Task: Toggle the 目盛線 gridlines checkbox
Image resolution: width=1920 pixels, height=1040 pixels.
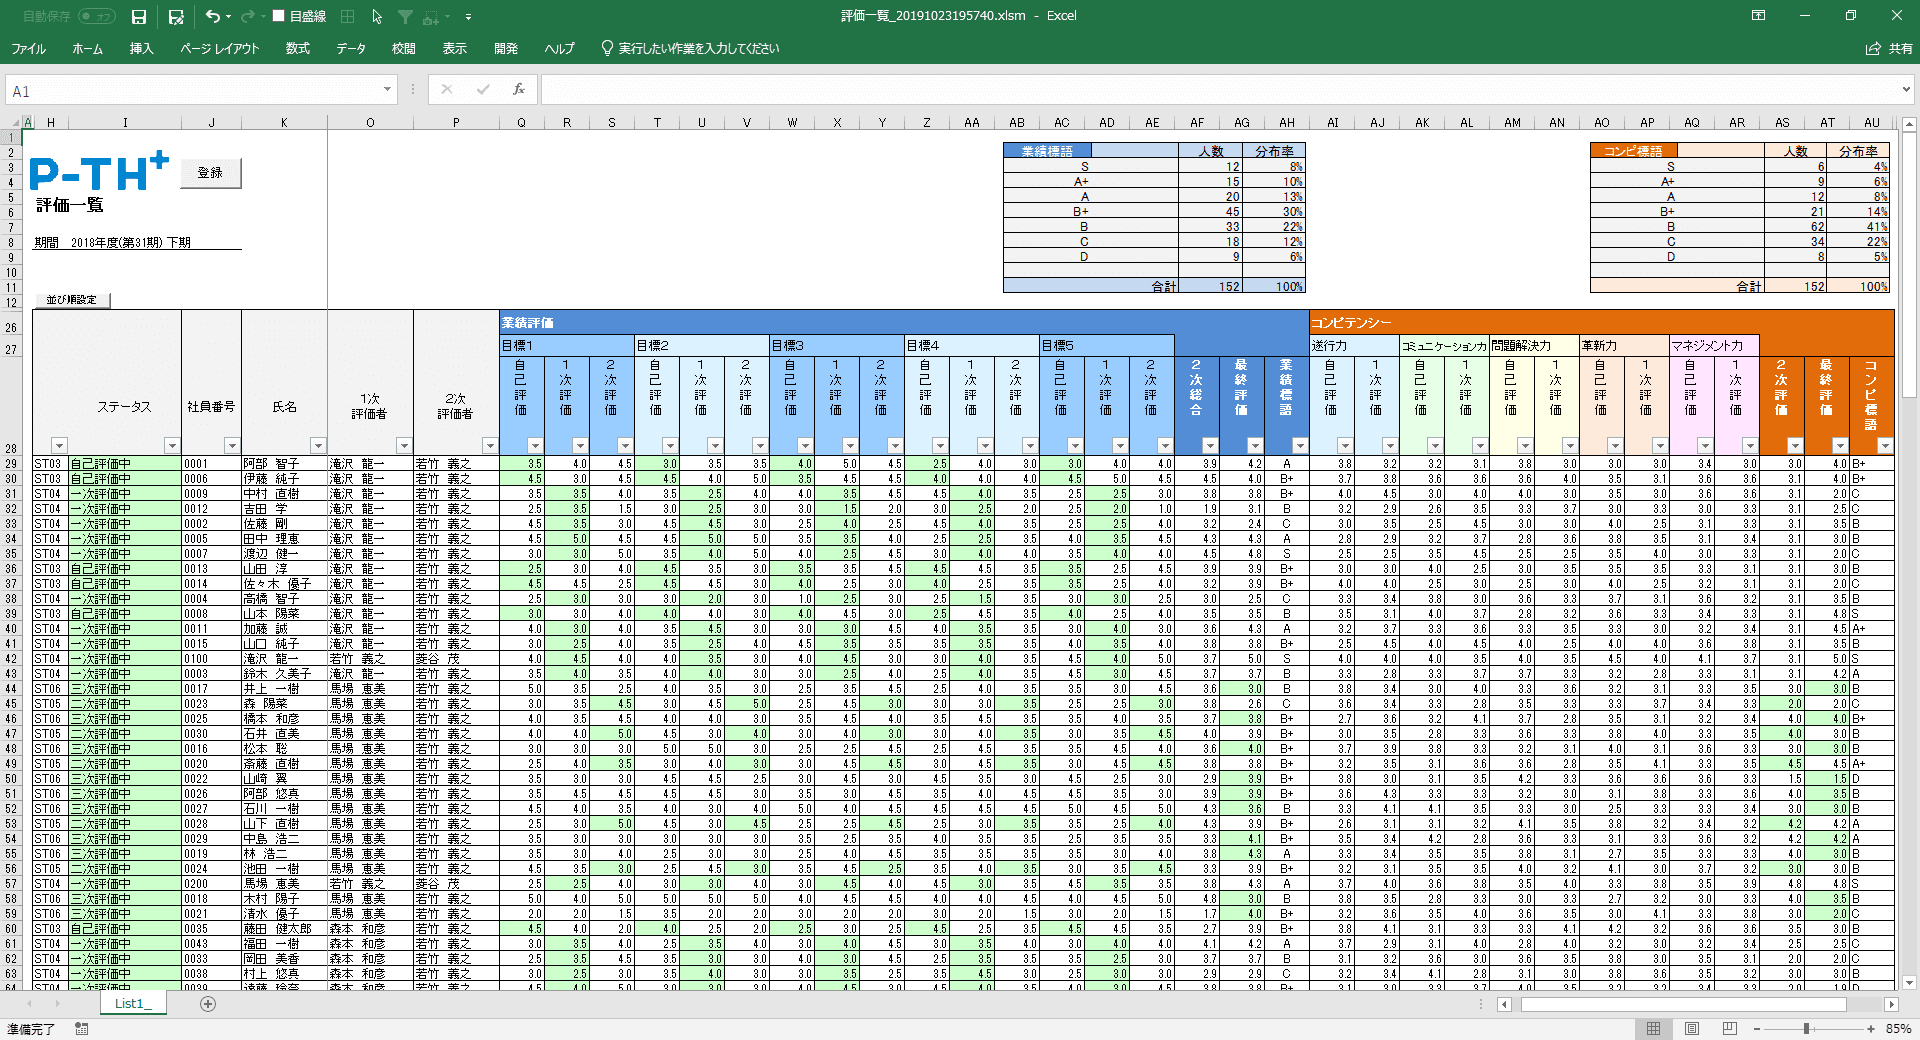Action: pos(280,17)
